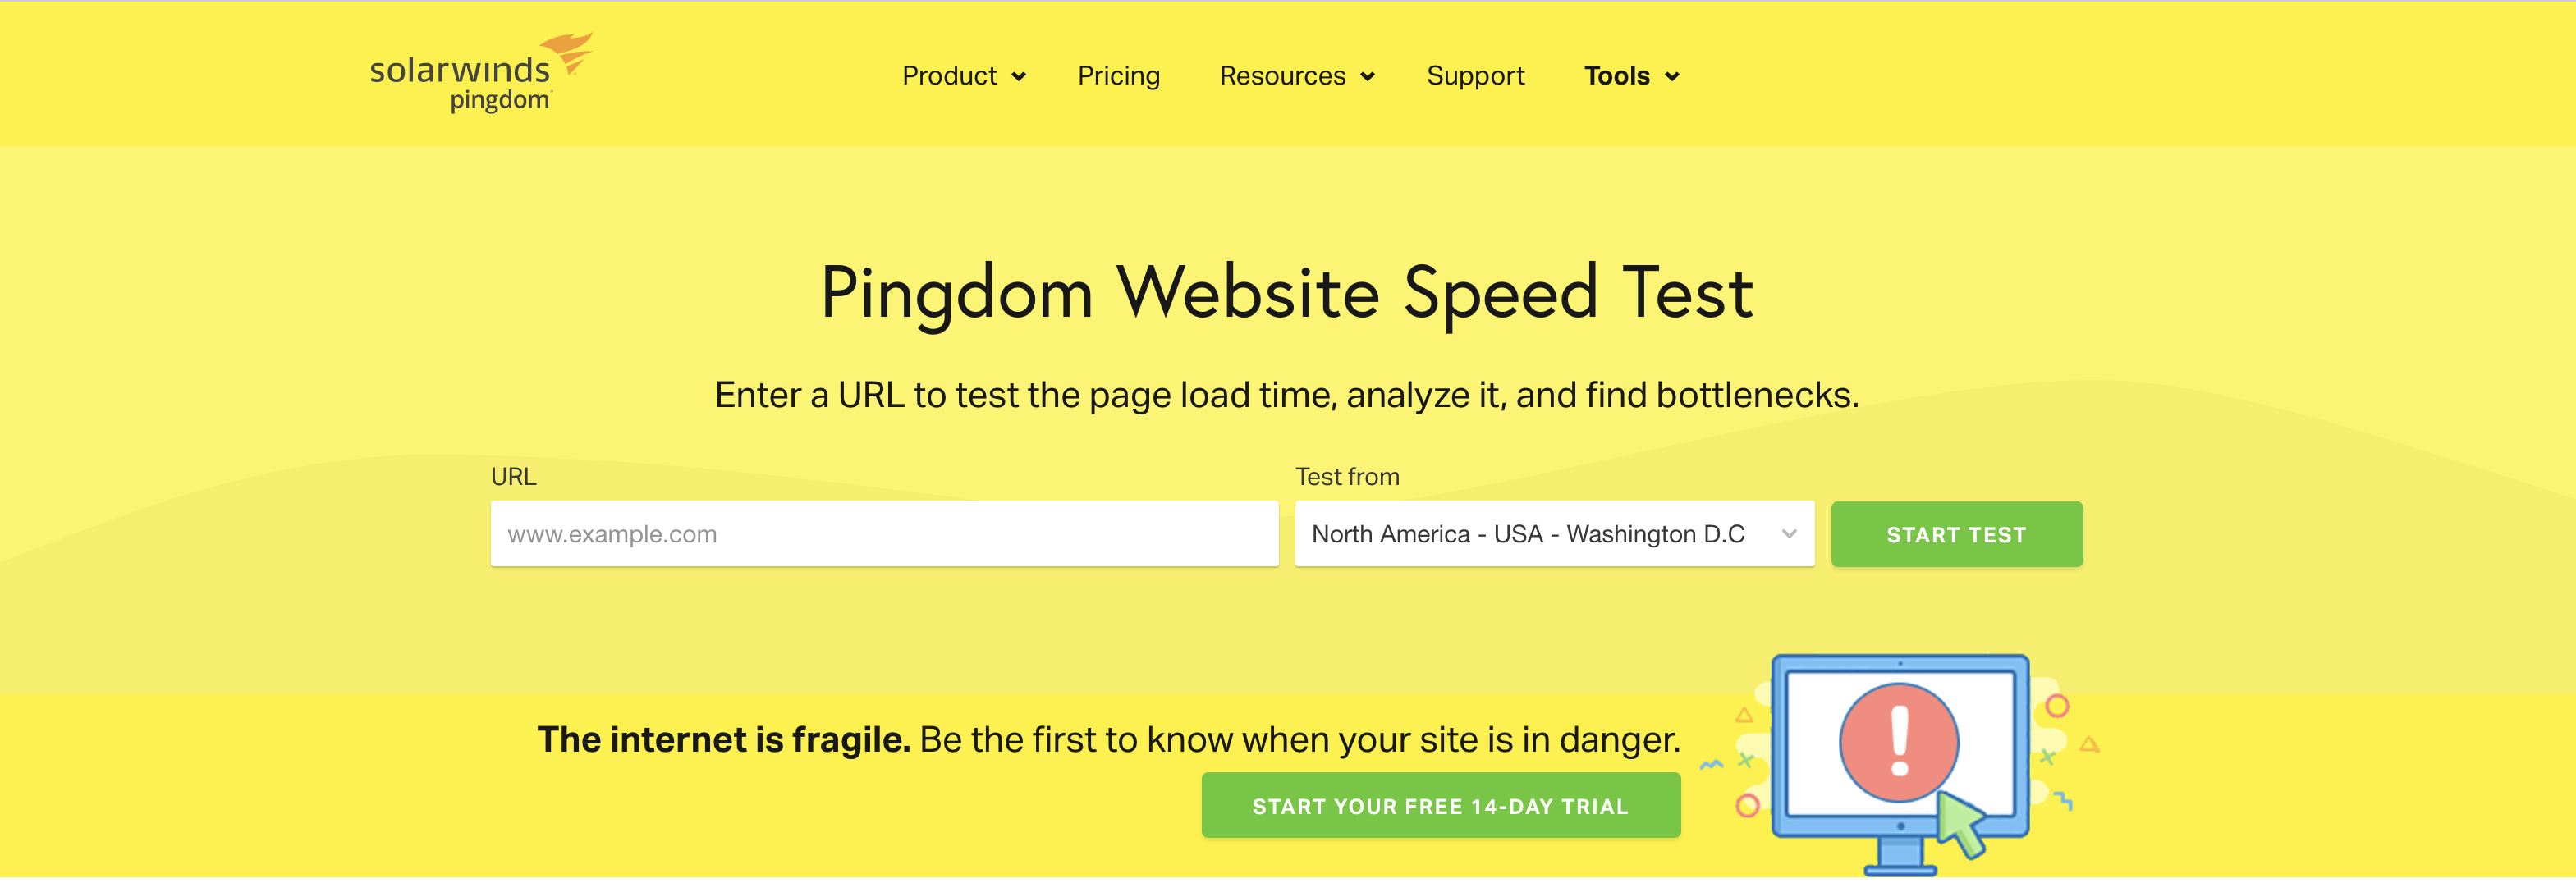
Task: Click the arrow in the location selector
Action: (x=1789, y=534)
